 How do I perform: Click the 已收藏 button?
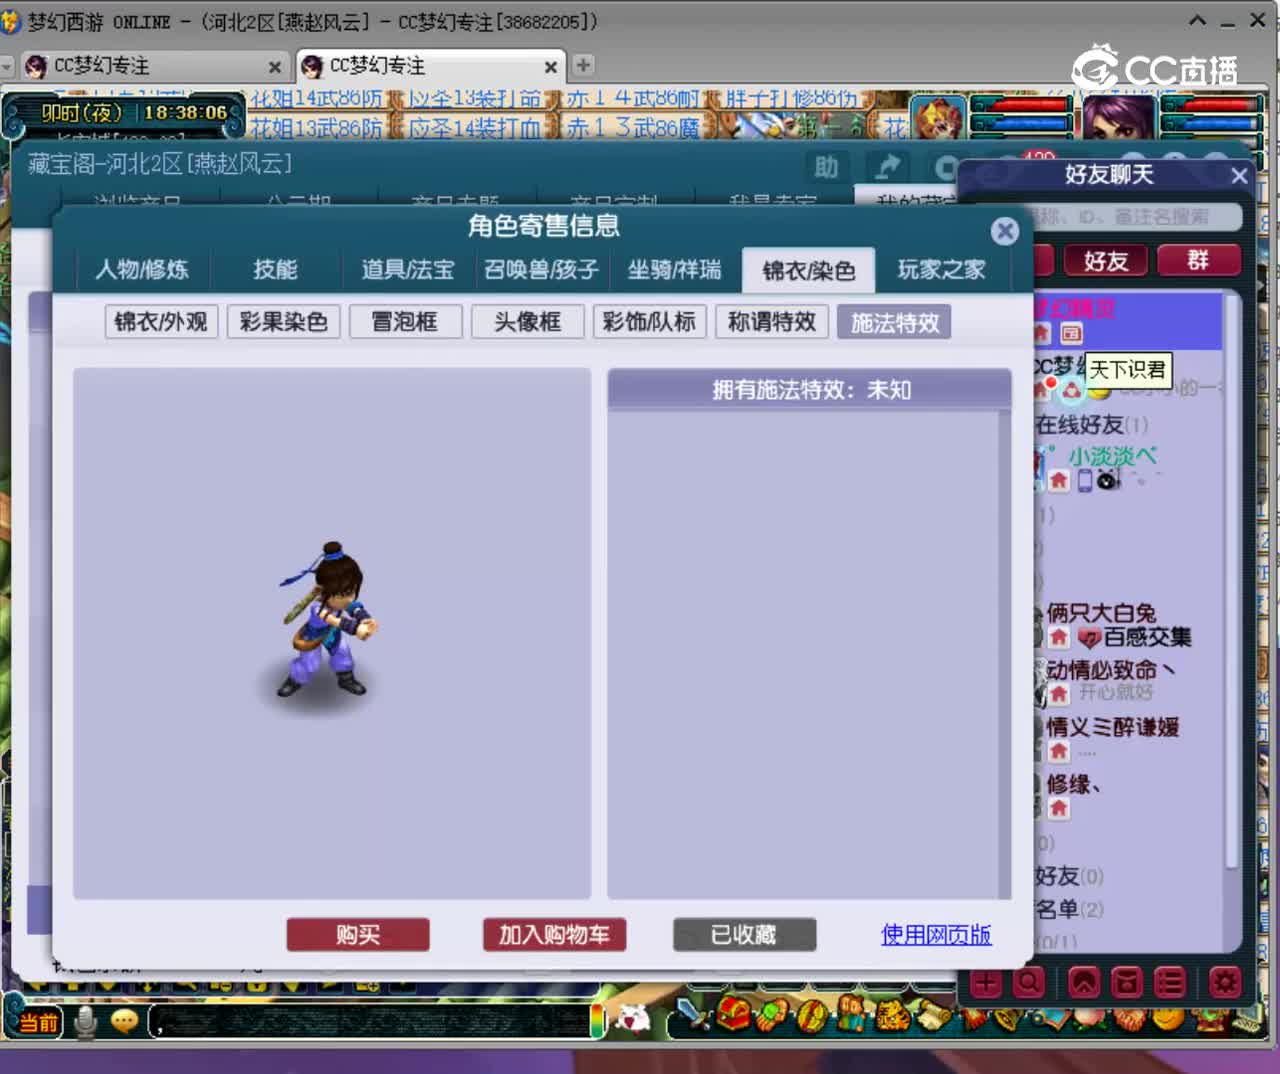pos(744,935)
